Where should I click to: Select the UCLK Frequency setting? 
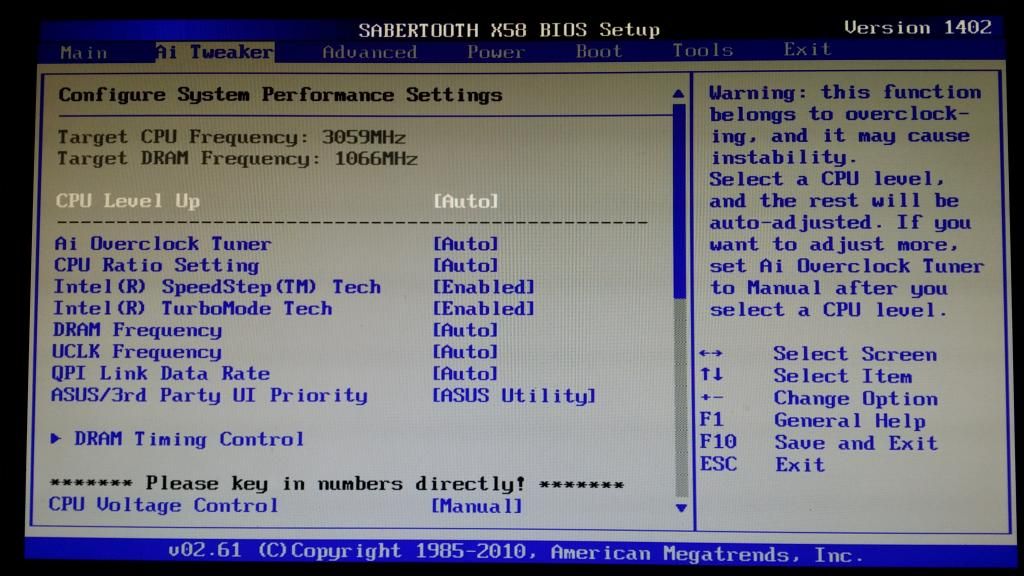[x=137, y=351]
